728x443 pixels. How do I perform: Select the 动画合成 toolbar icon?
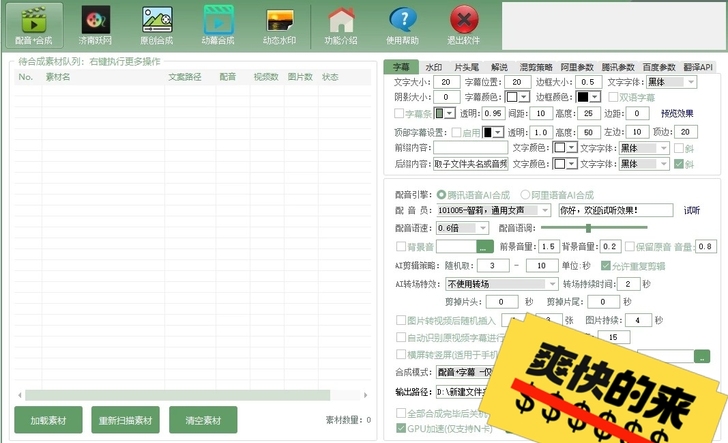(x=218, y=26)
